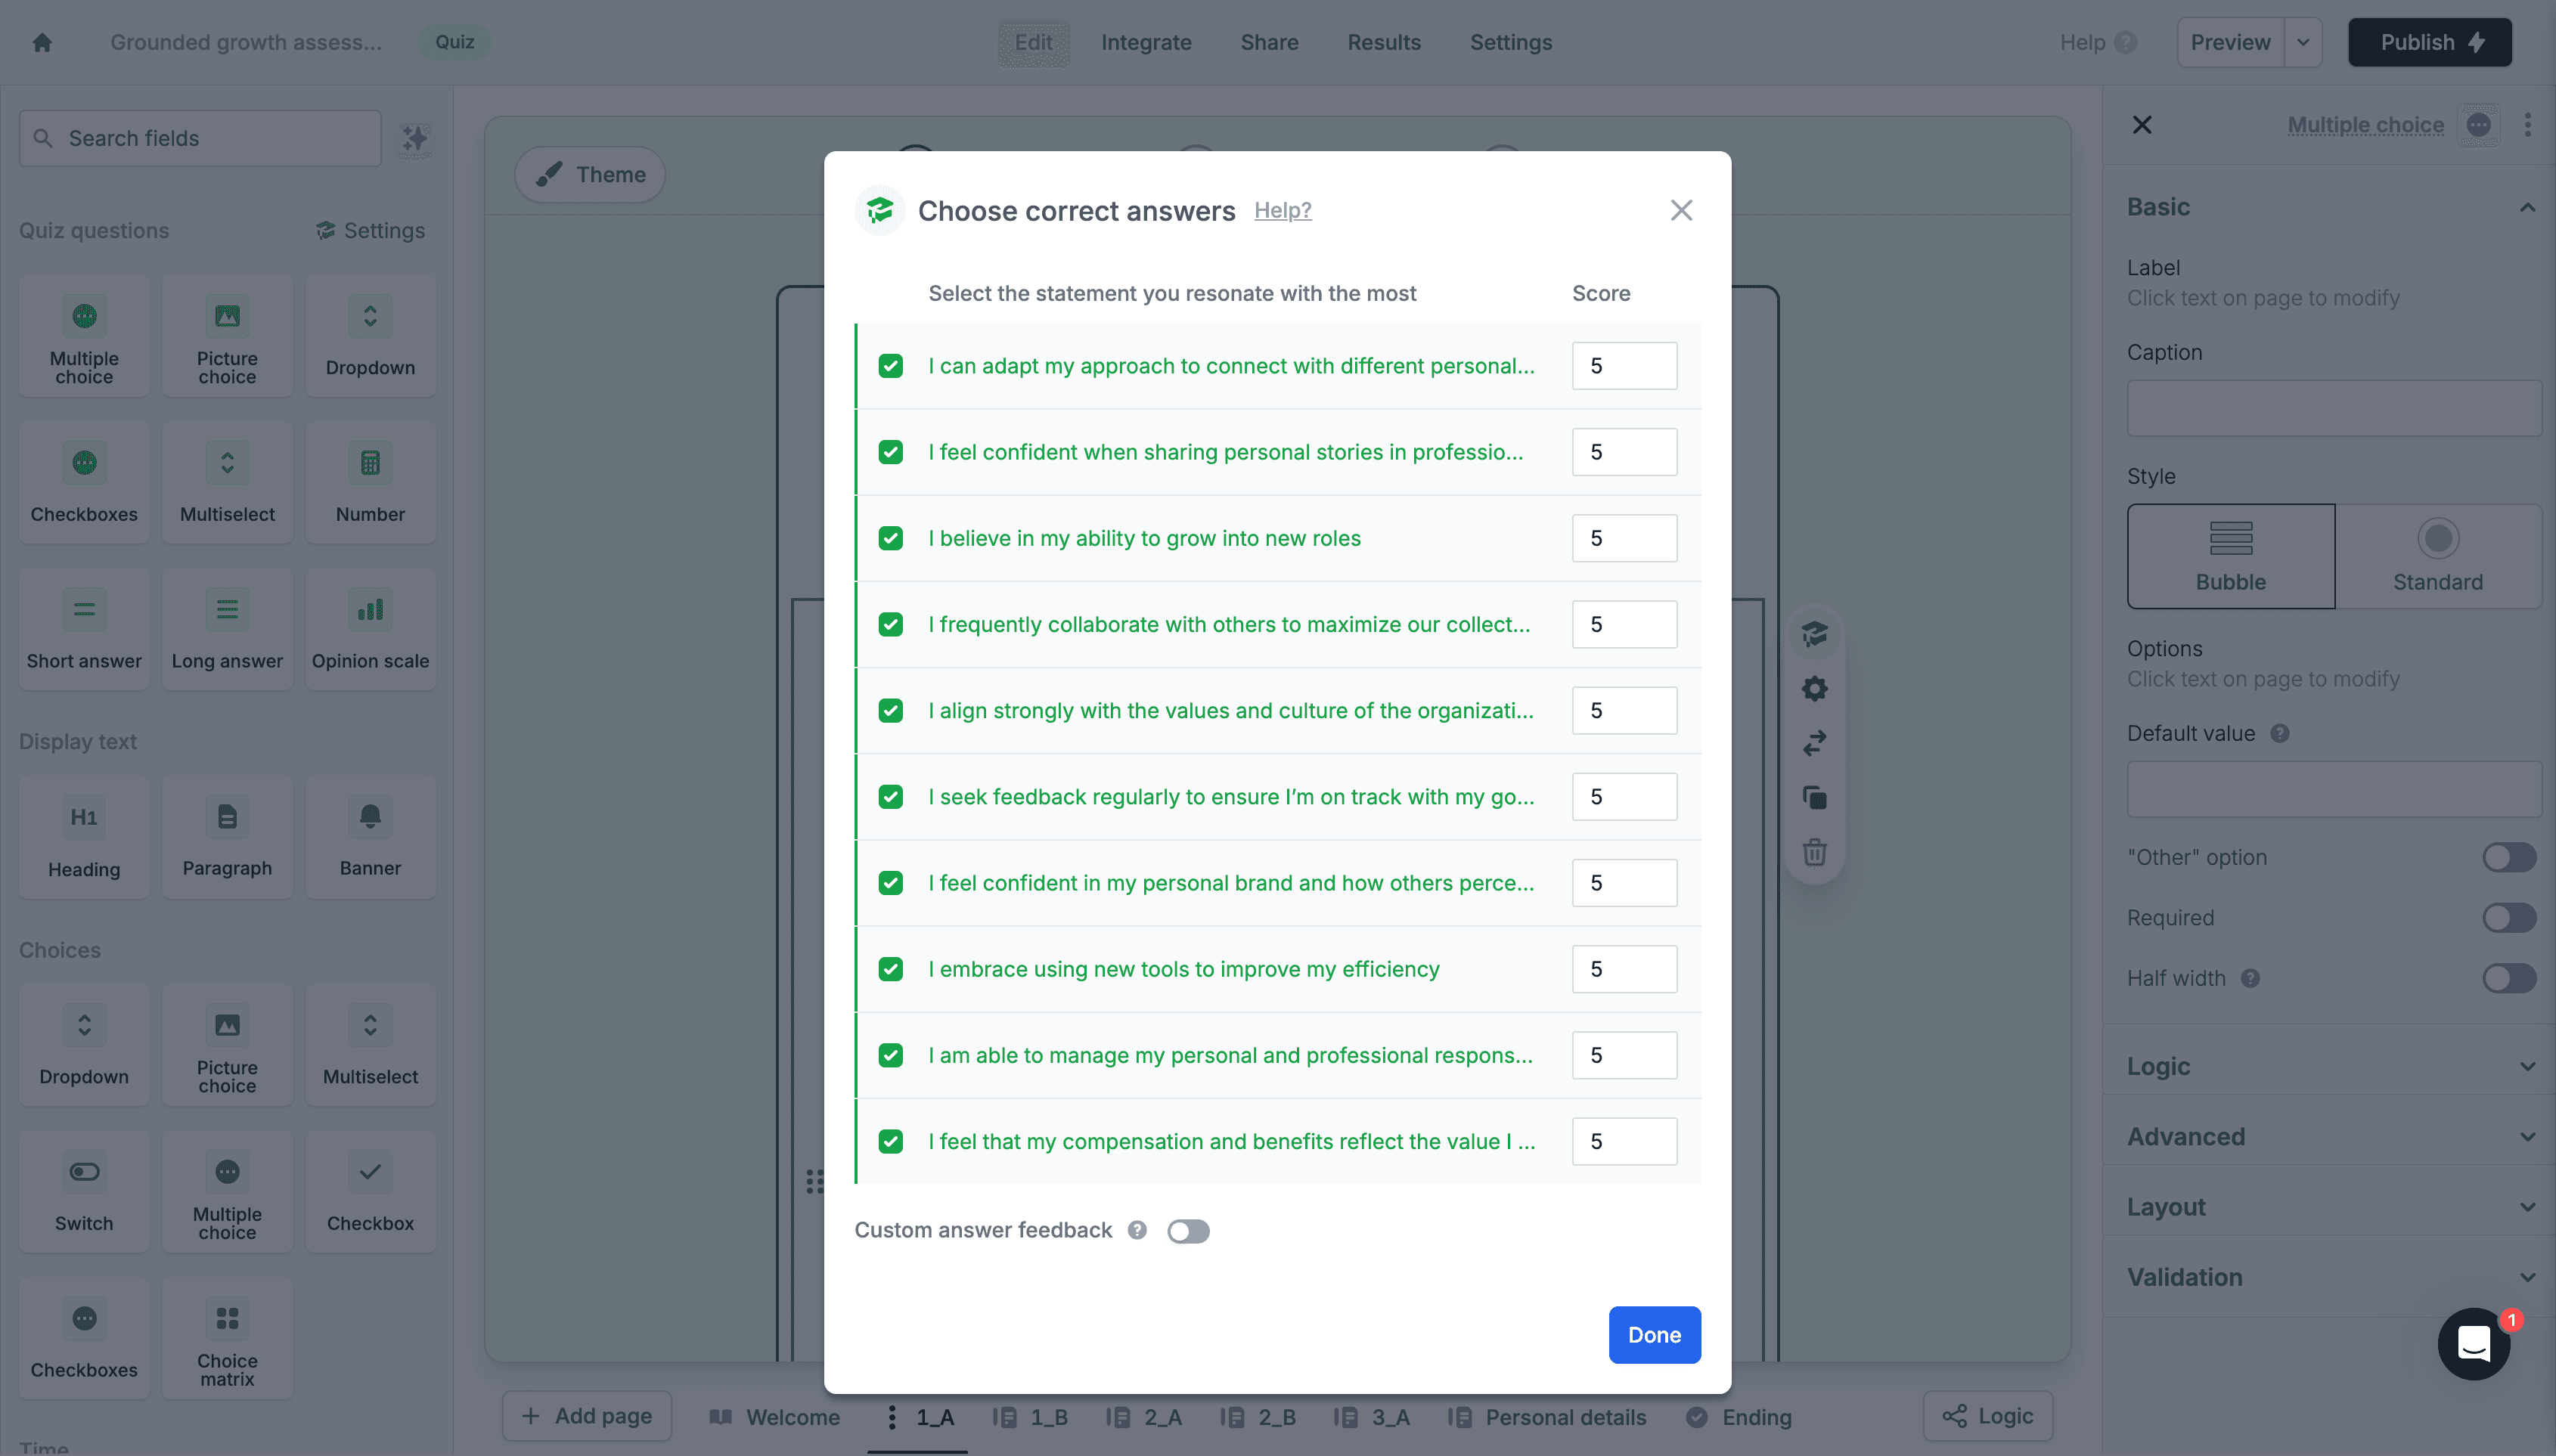Image resolution: width=2556 pixels, height=1456 pixels.
Task: Delete the field with trash icon
Action: point(1815,853)
